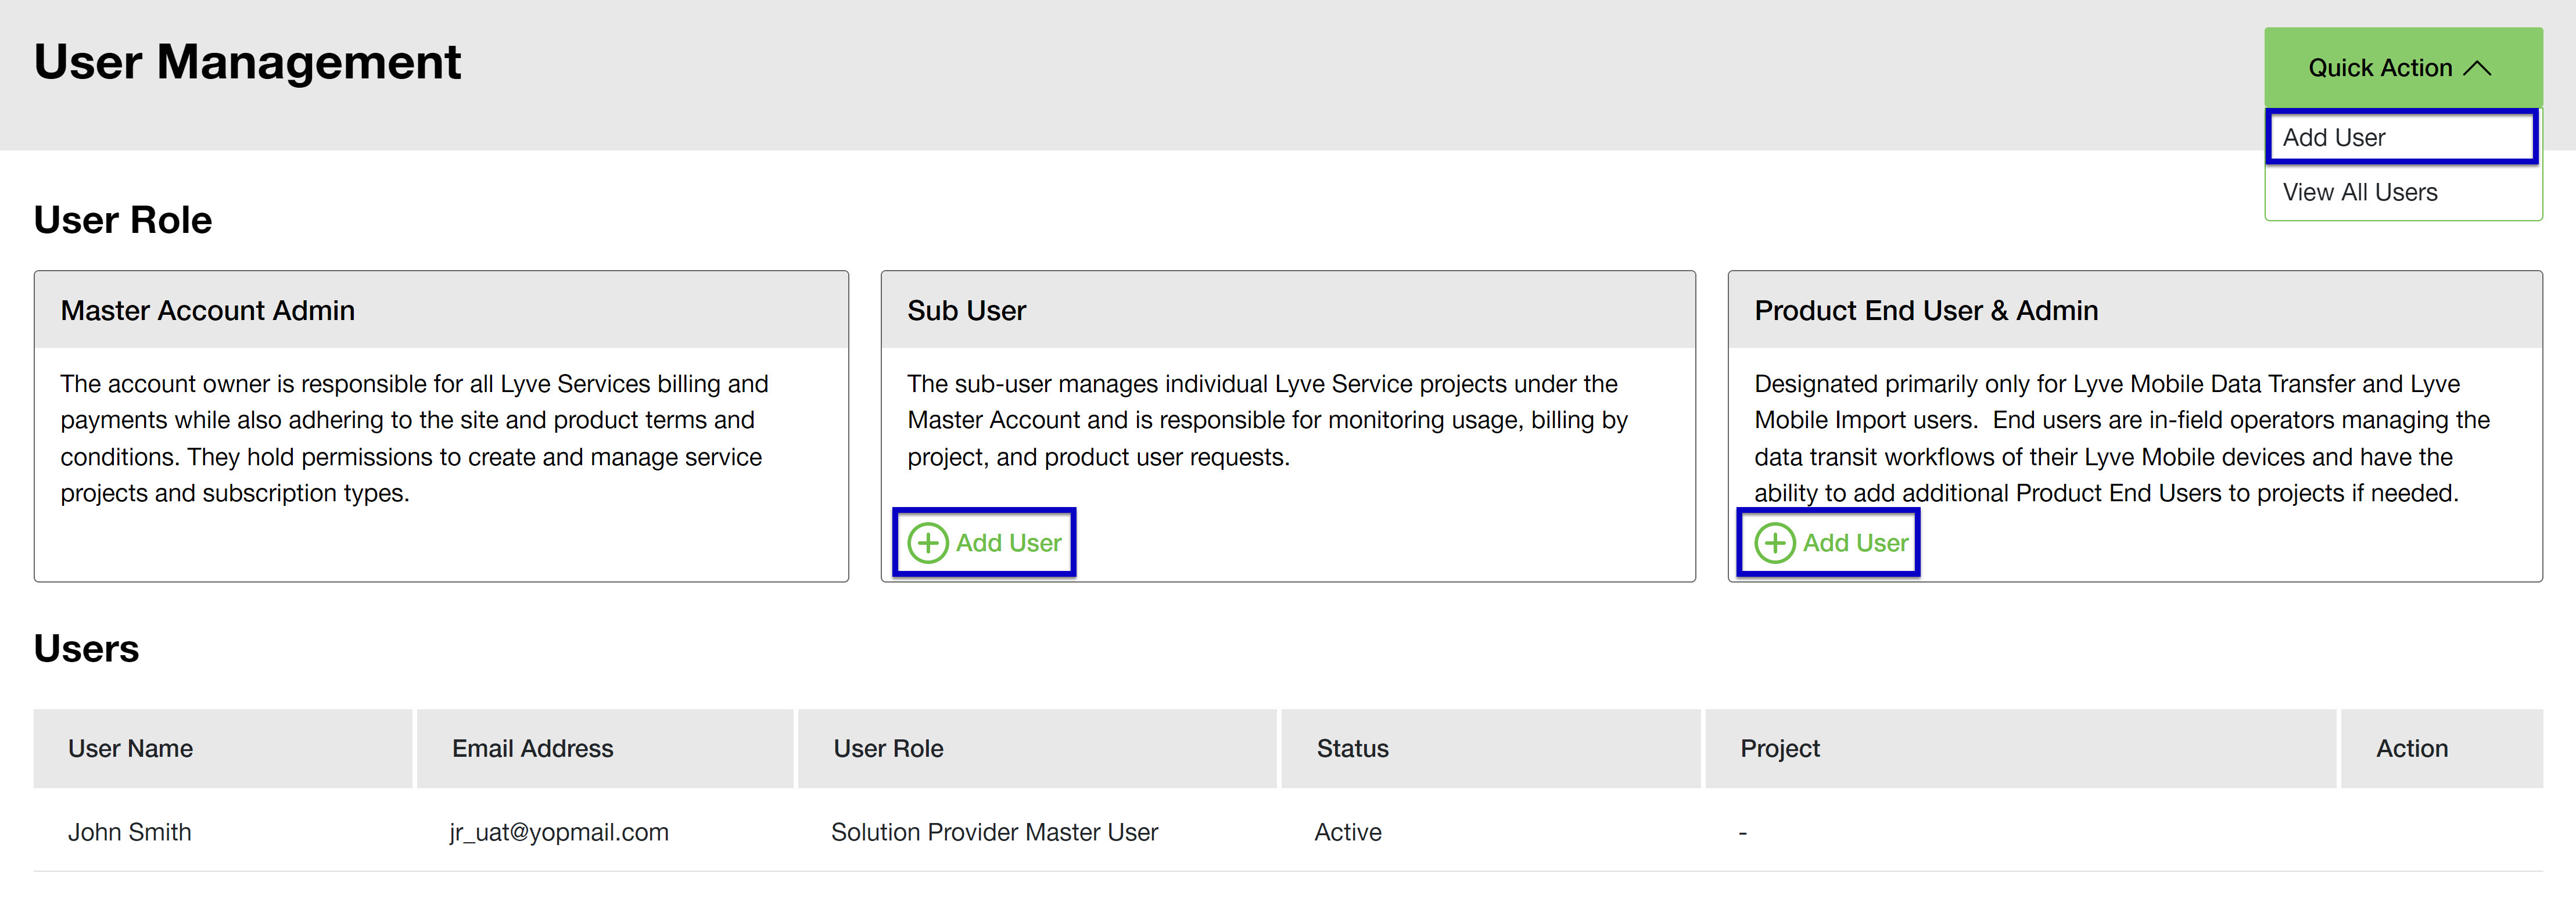Click the Email Address column header
The width and height of the screenshot is (2576, 902).
[x=532, y=748]
